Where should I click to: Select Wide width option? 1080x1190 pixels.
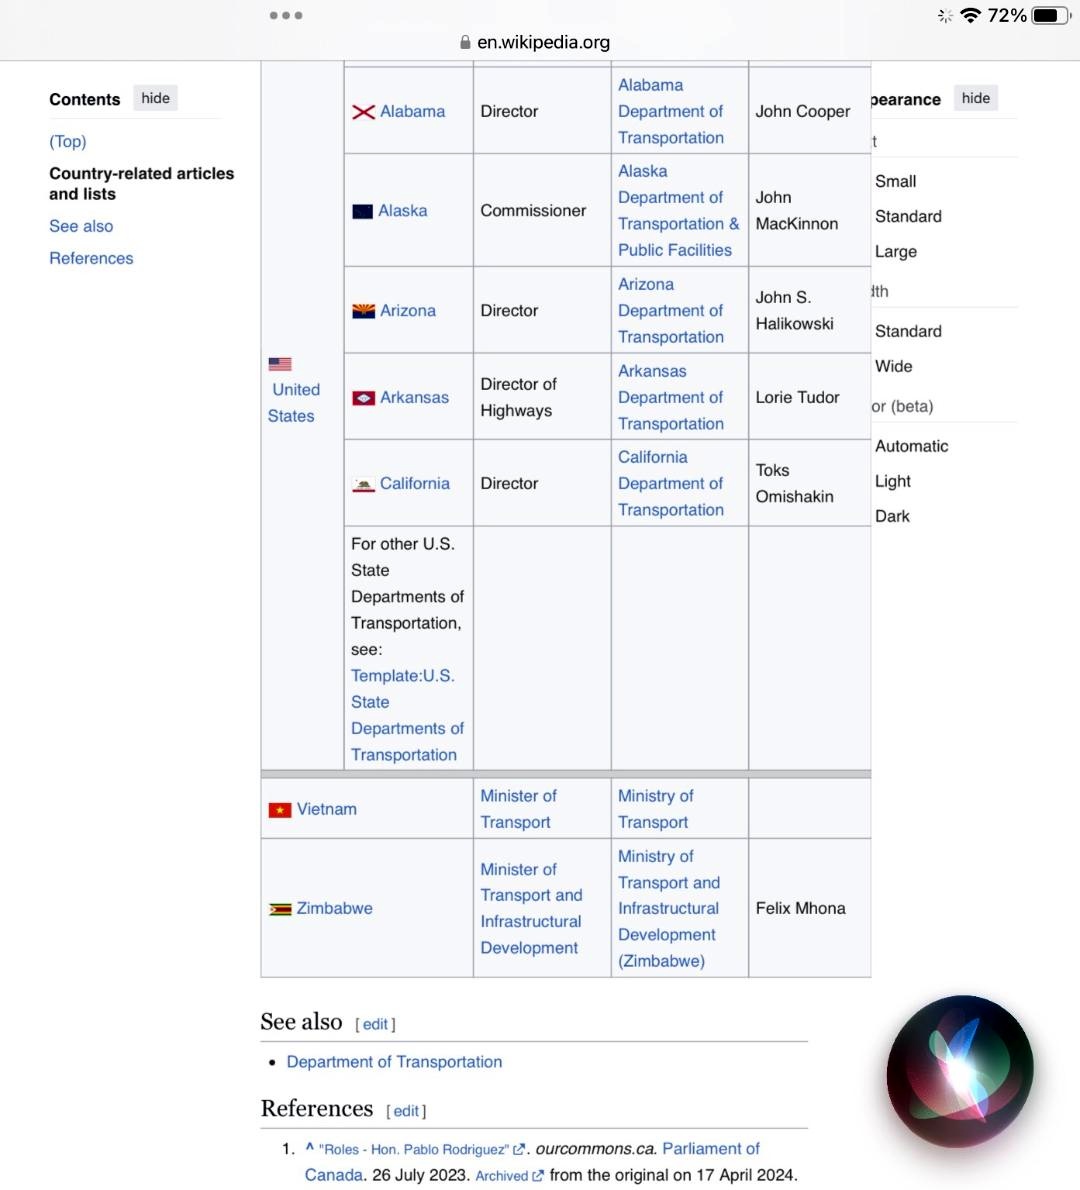click(x=893, y=366)
